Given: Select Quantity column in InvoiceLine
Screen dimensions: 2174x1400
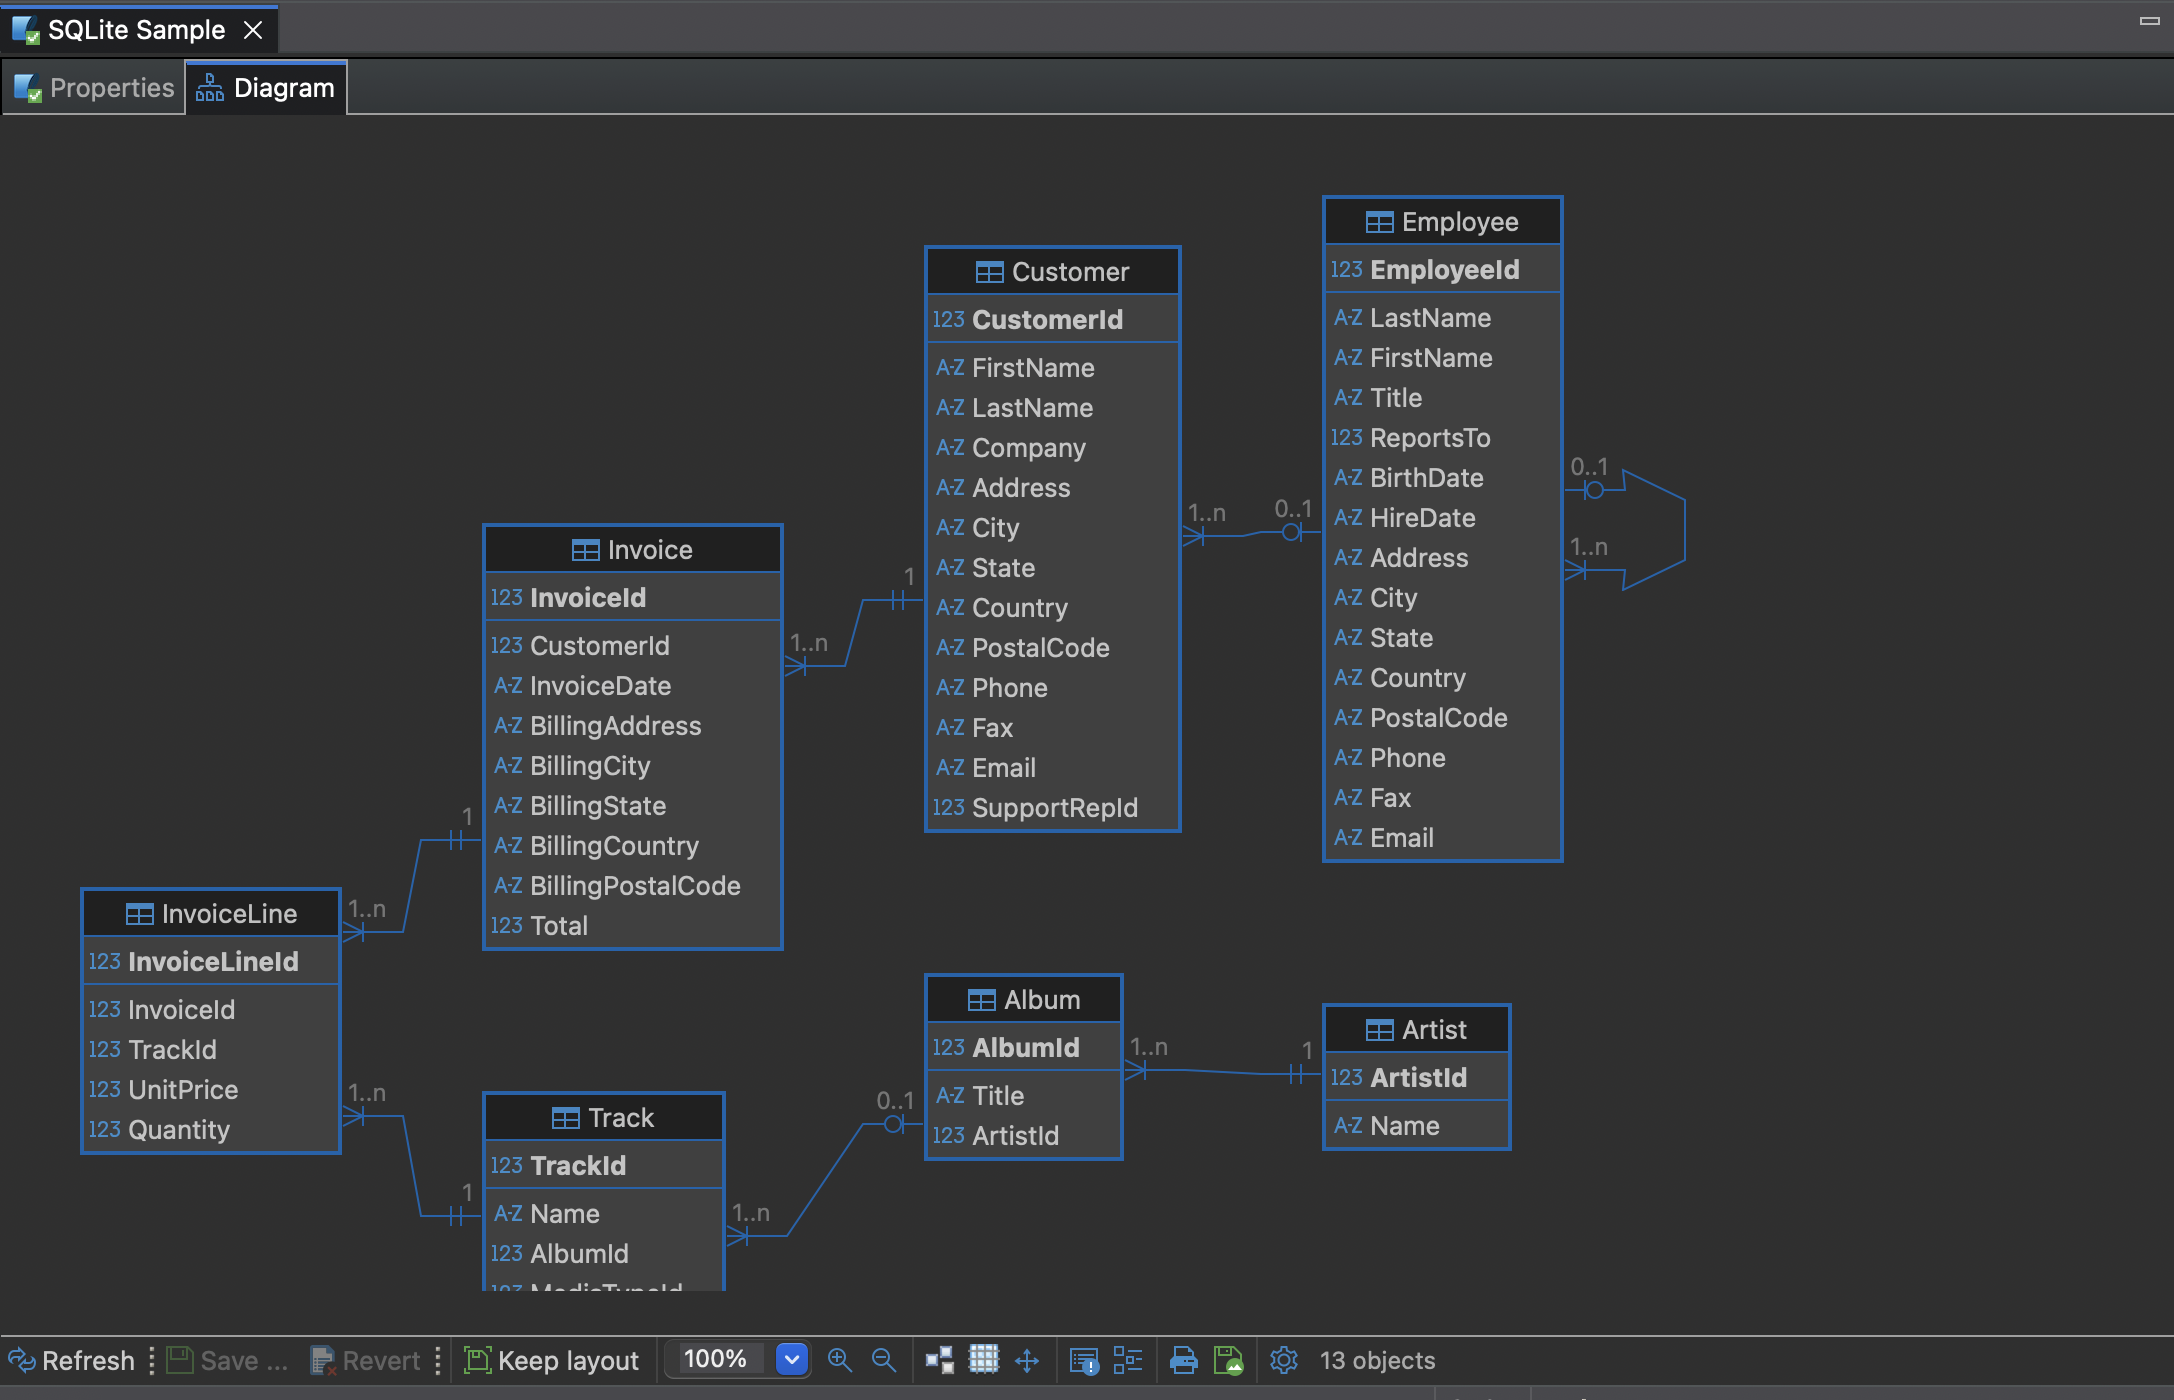Looking at the screenshot, I should 211,1130.
